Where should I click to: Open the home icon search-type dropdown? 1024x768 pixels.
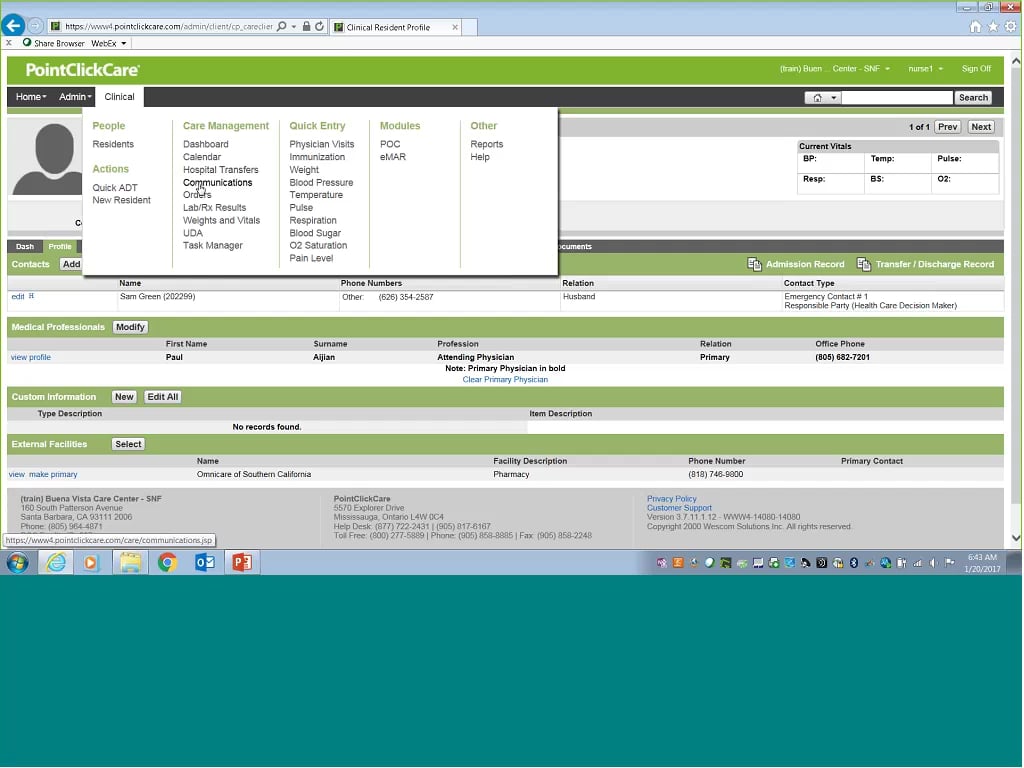[824, 98]
